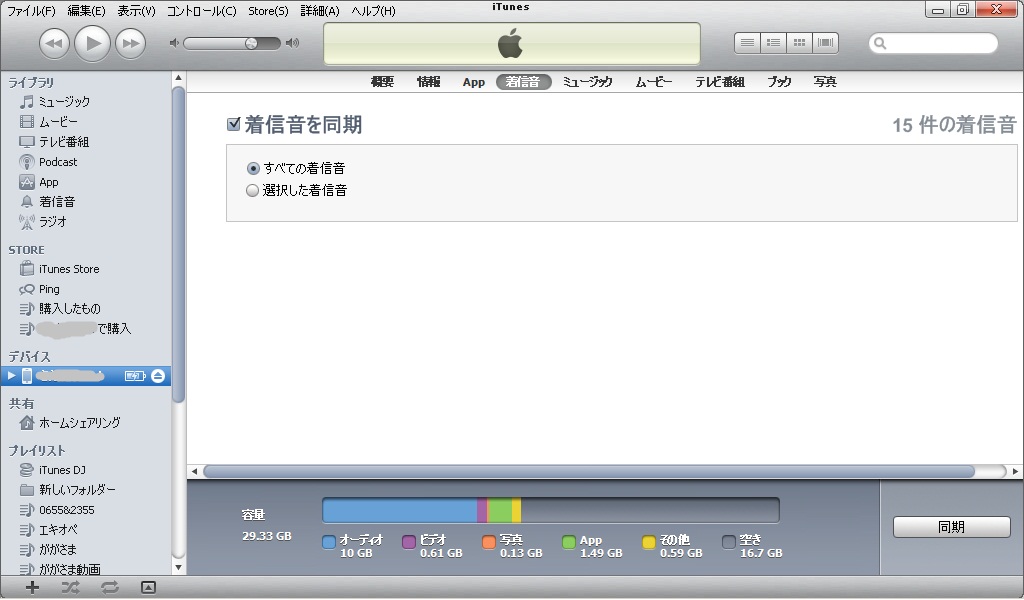1024x600 pixels.
Task: Open the 表示(V) menu
Action: tap(136, 11)
